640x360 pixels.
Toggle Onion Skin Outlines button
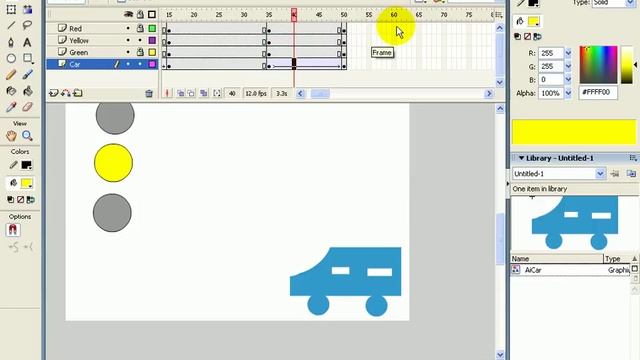191,93
